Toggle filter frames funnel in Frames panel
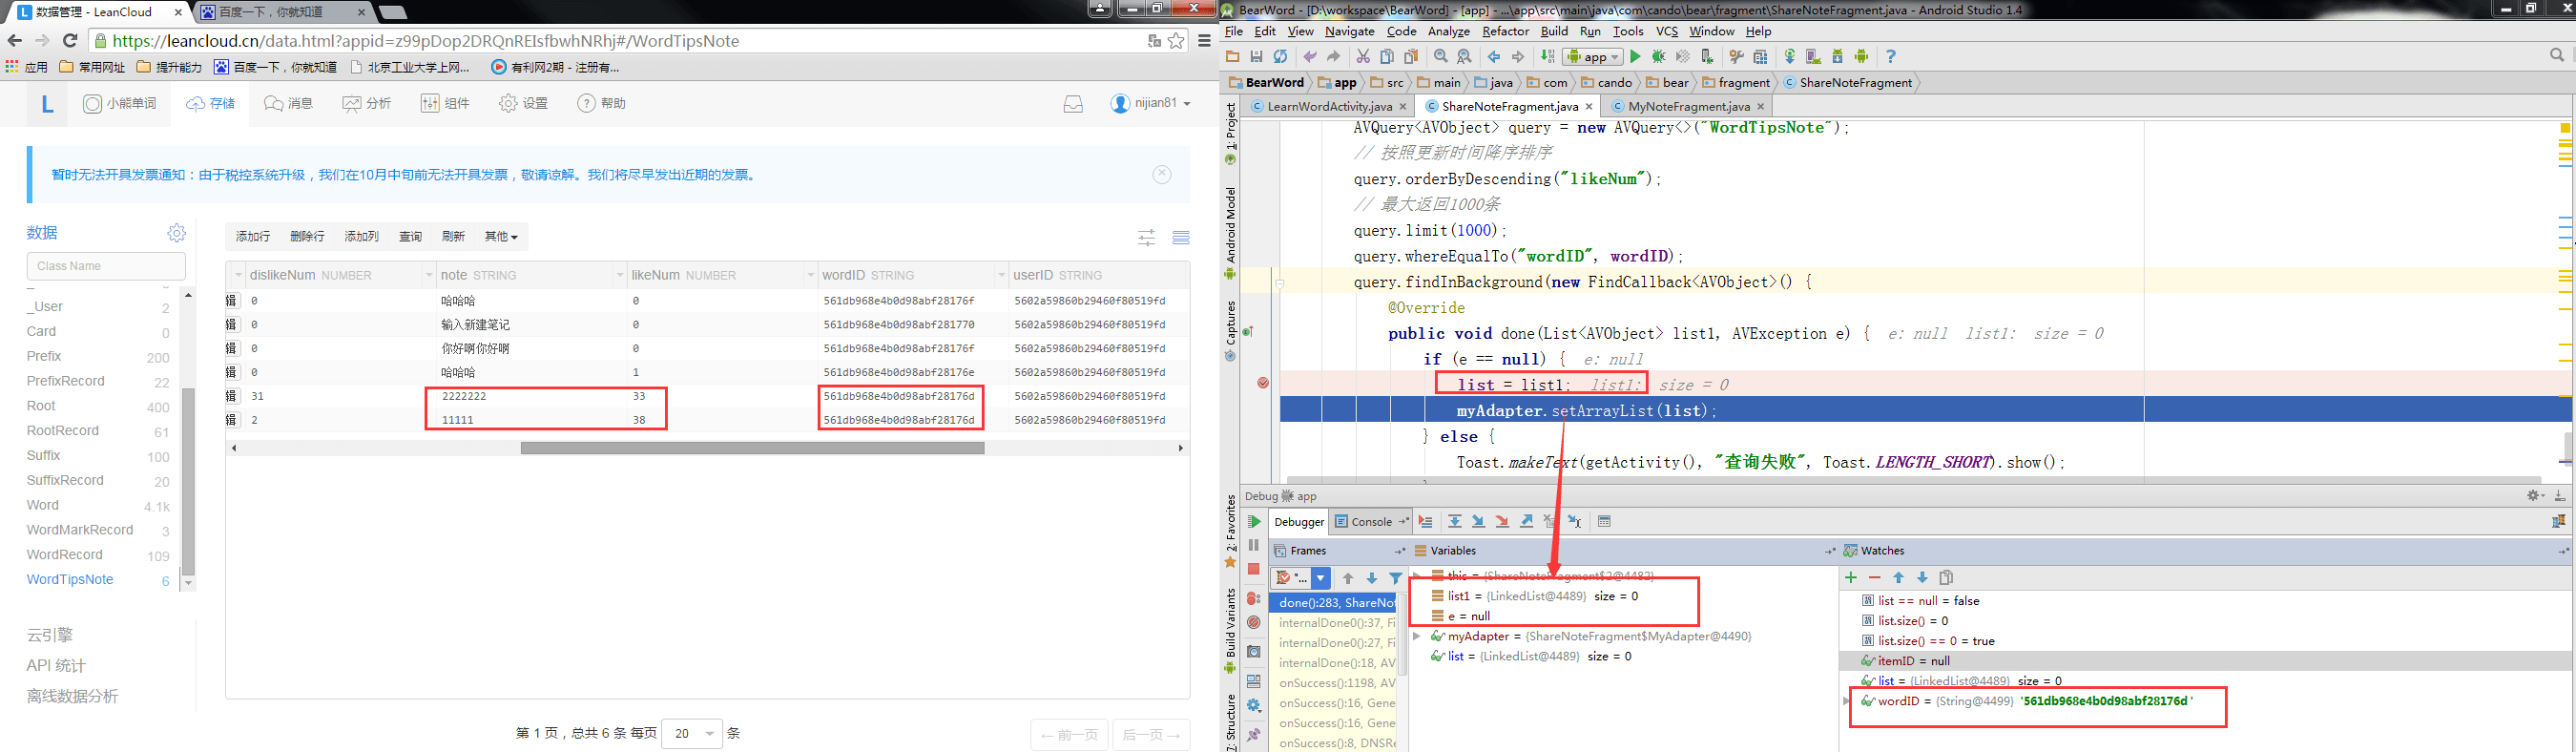2576x752 pixels. coord(1396,578)
